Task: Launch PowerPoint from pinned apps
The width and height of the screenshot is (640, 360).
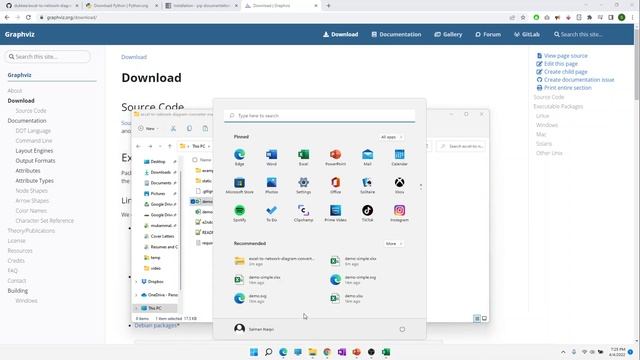Action: (x=336, y=157)
